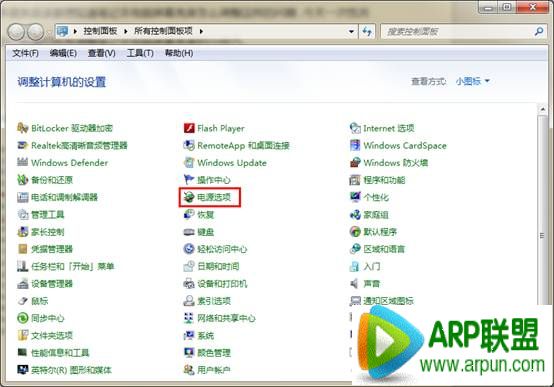
Task: Click the vertical scrollbar thumb
Action: pos(542,210)
